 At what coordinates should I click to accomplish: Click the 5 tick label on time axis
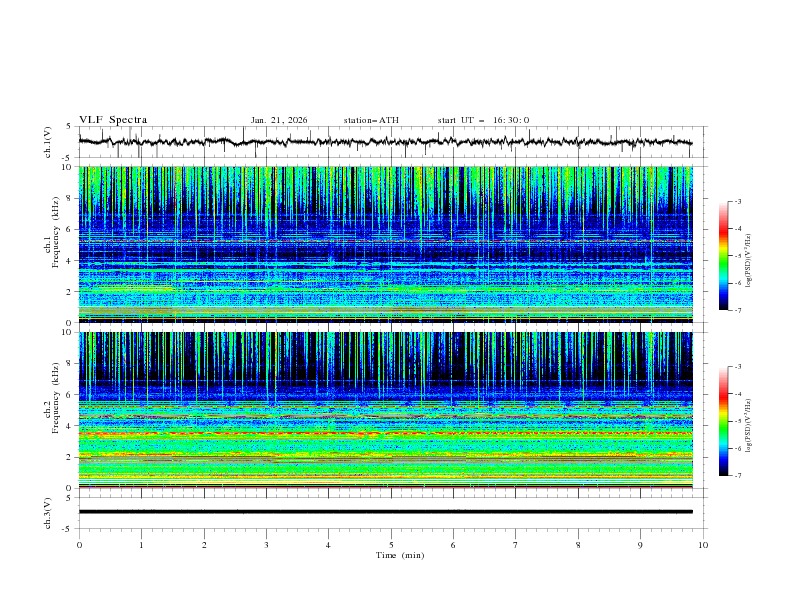pyautogui.click(x=391, y=545)
